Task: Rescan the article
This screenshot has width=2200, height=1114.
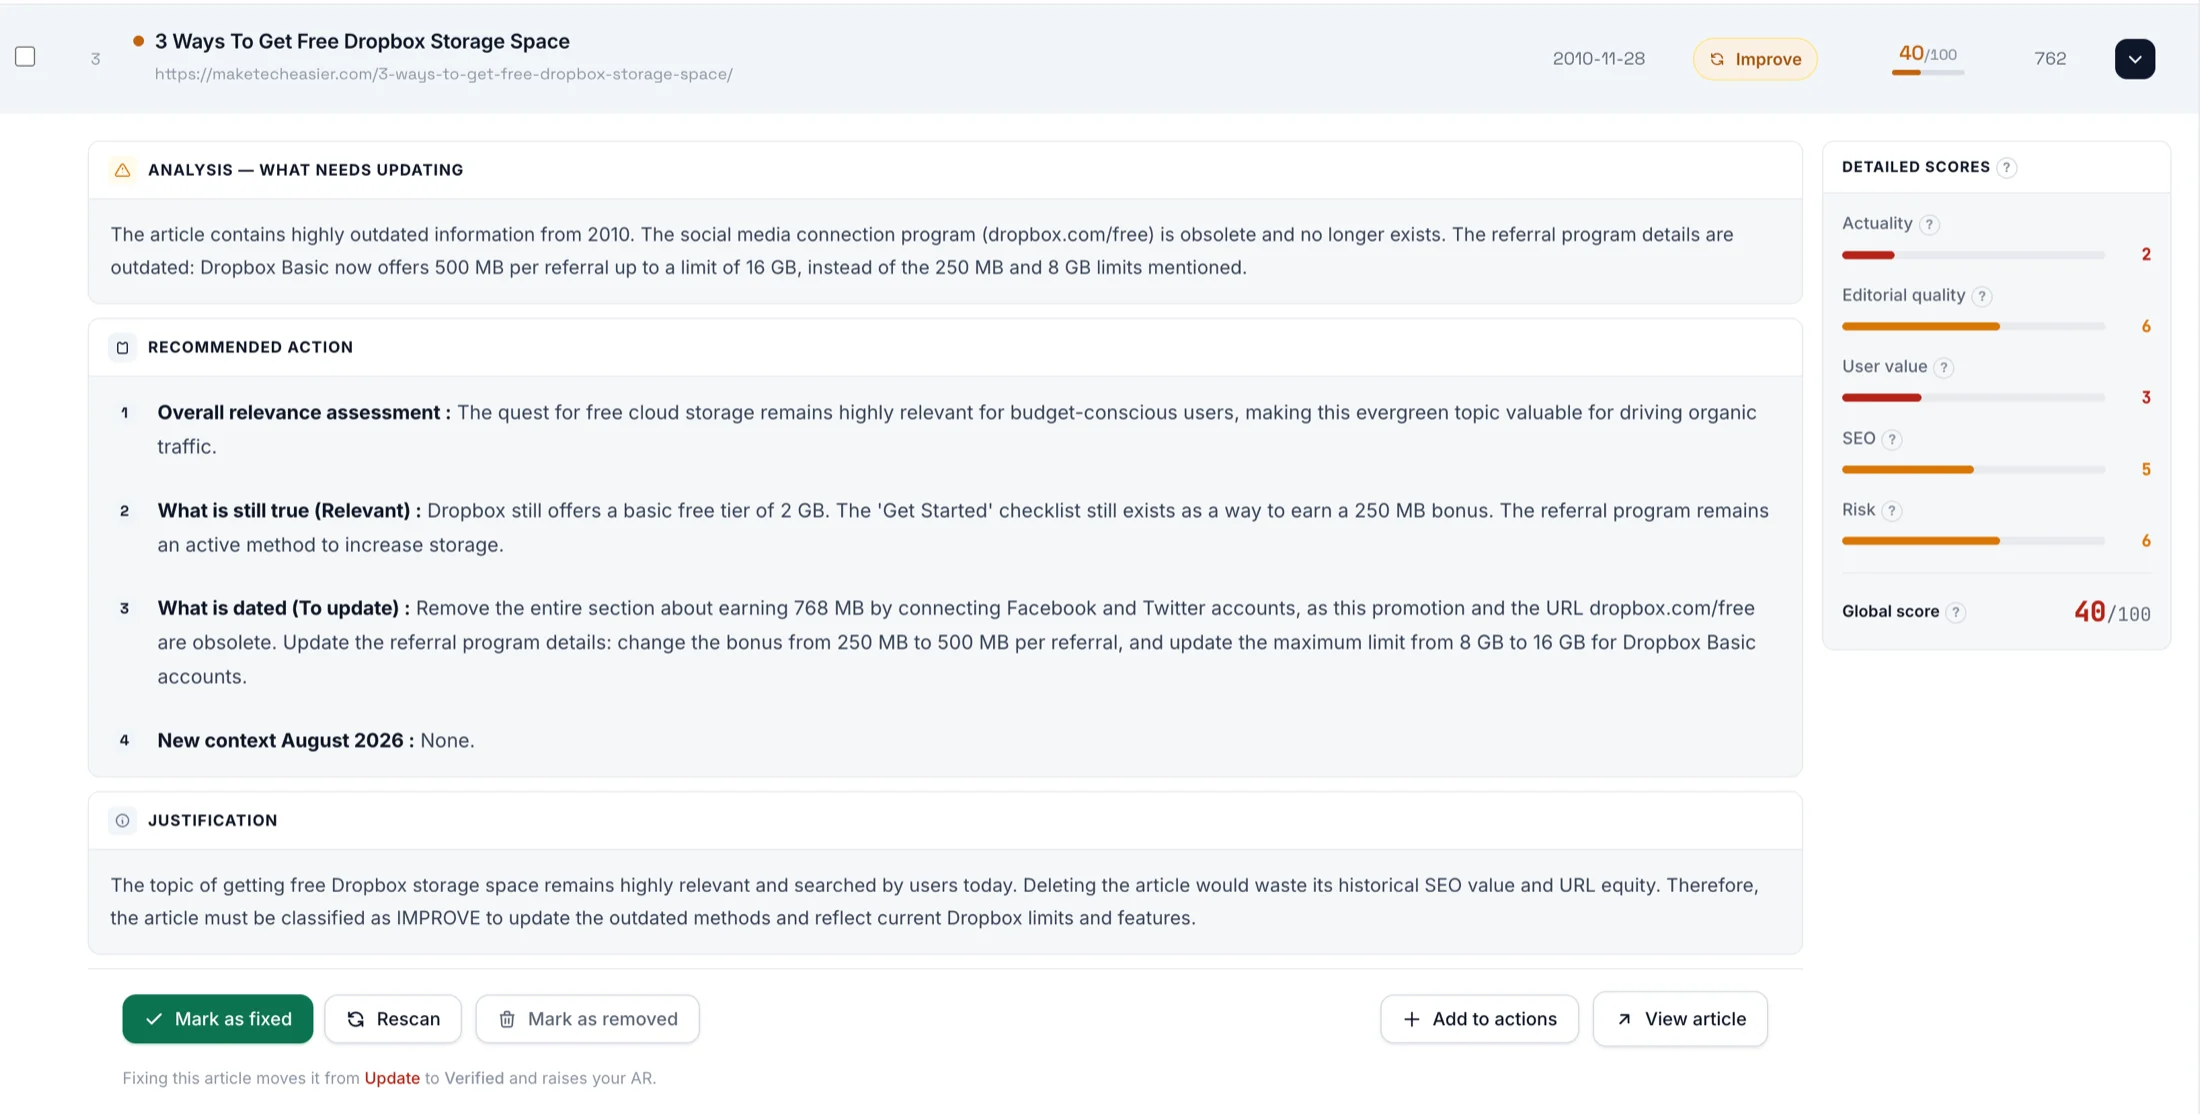Action: (393, 1019)
